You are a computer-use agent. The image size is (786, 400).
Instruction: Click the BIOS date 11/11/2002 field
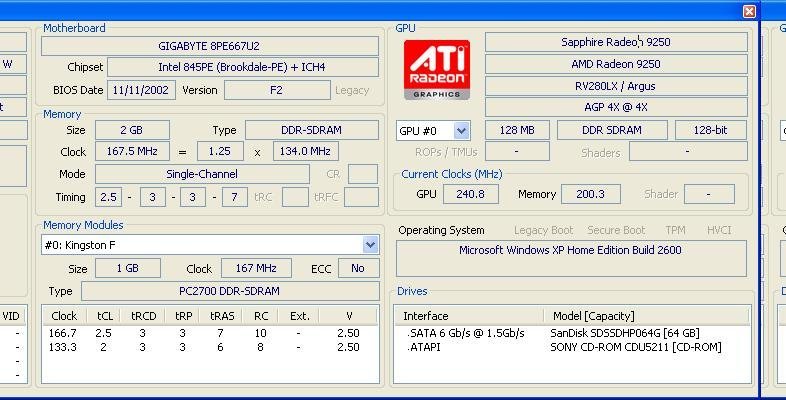tap(141, 90)
